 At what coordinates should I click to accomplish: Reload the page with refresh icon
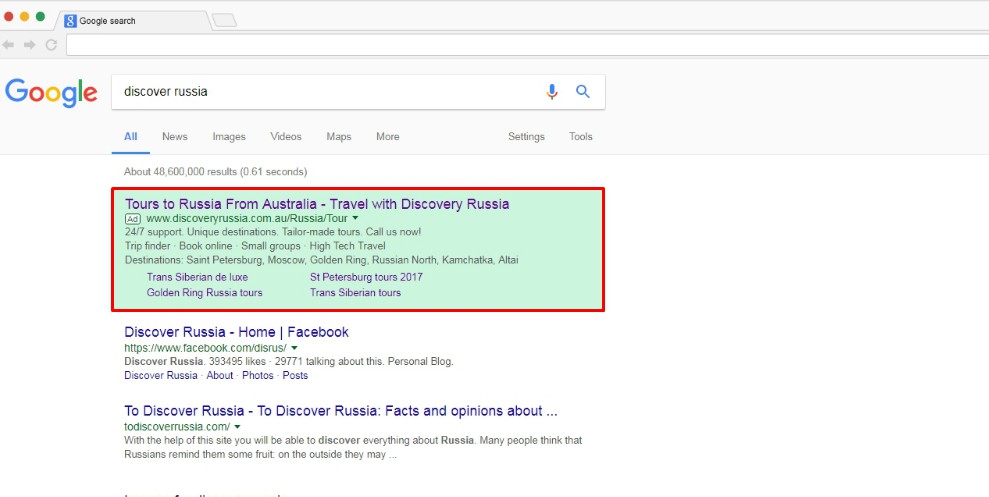(x=51, y=45)
